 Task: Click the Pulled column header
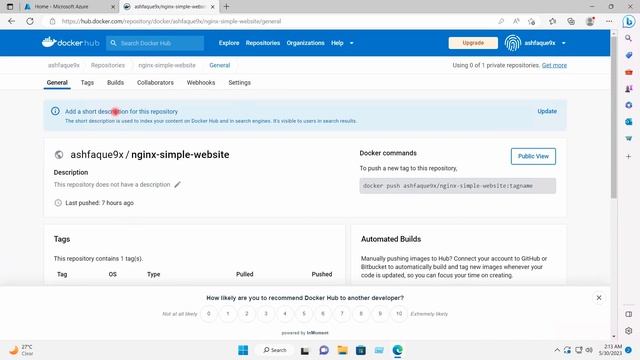click(244, 274)
